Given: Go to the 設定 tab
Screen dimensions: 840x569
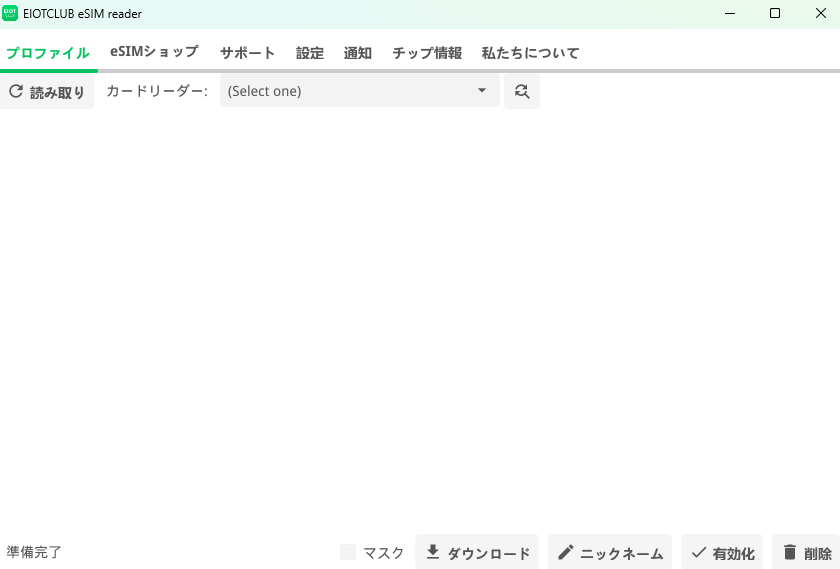Looking at the screenshot, I should pos(310,53).
